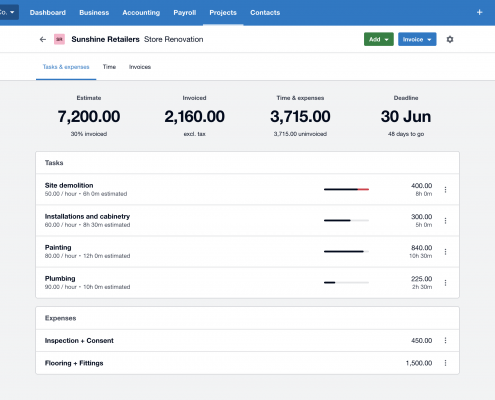This screenshot has width=495, height=400.
Task: Switch to the Time tab
Action: click(x=109, y=67)
